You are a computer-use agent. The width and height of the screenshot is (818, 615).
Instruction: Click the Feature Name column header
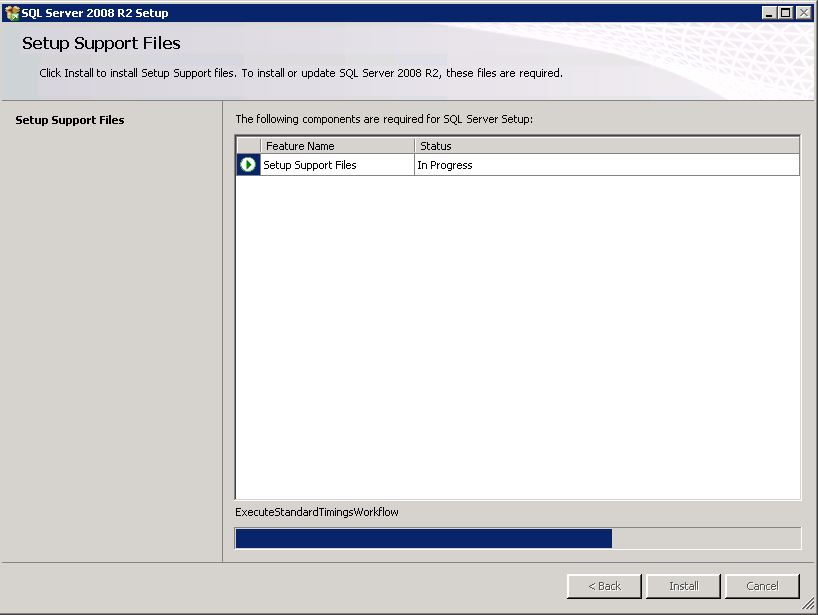(337, 146)
